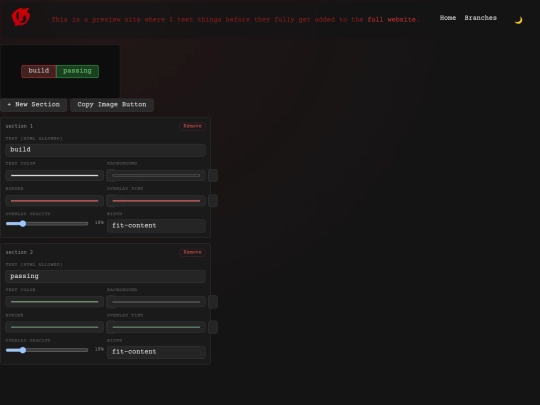Click square button beside section 1 Overlay Tint
This screenshot has width=540, height=405.
(x=213, y=201)
